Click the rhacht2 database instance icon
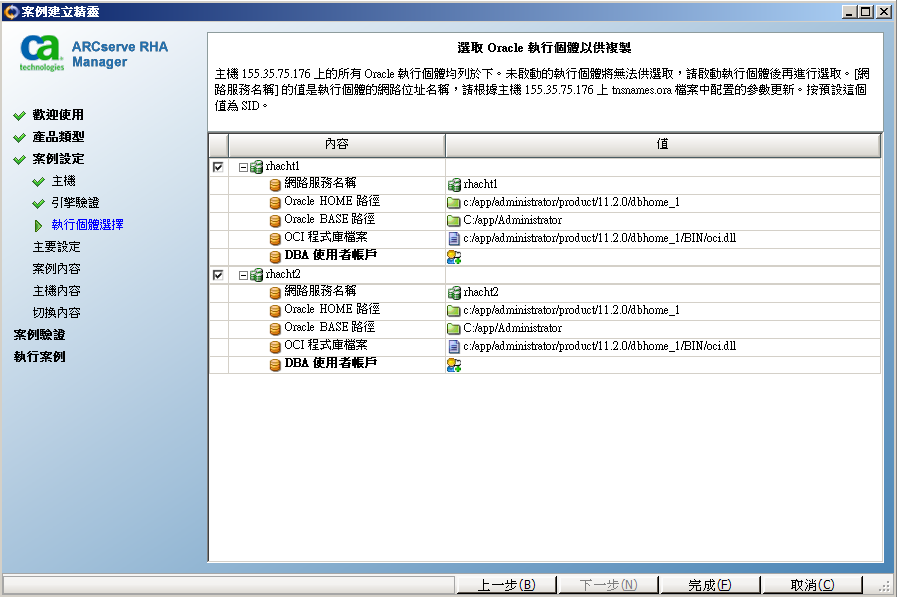Screen dimensions: 897x597 tap(257, 275)
